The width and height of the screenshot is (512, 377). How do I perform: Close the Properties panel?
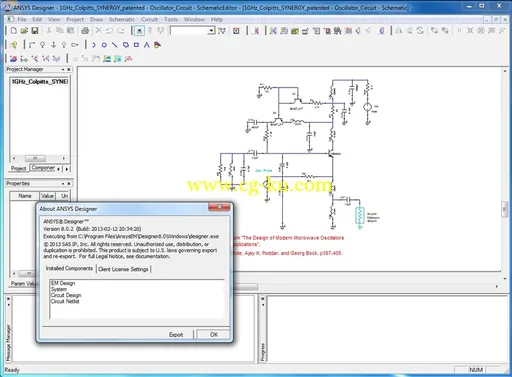69,184
